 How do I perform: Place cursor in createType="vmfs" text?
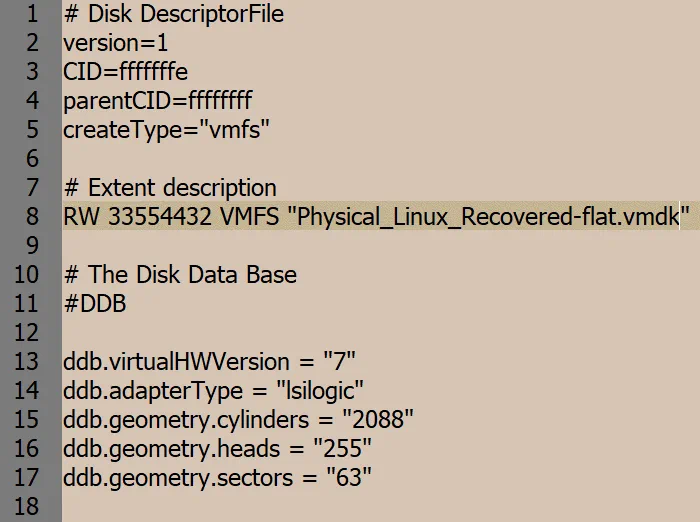click(x=166, y=130)
